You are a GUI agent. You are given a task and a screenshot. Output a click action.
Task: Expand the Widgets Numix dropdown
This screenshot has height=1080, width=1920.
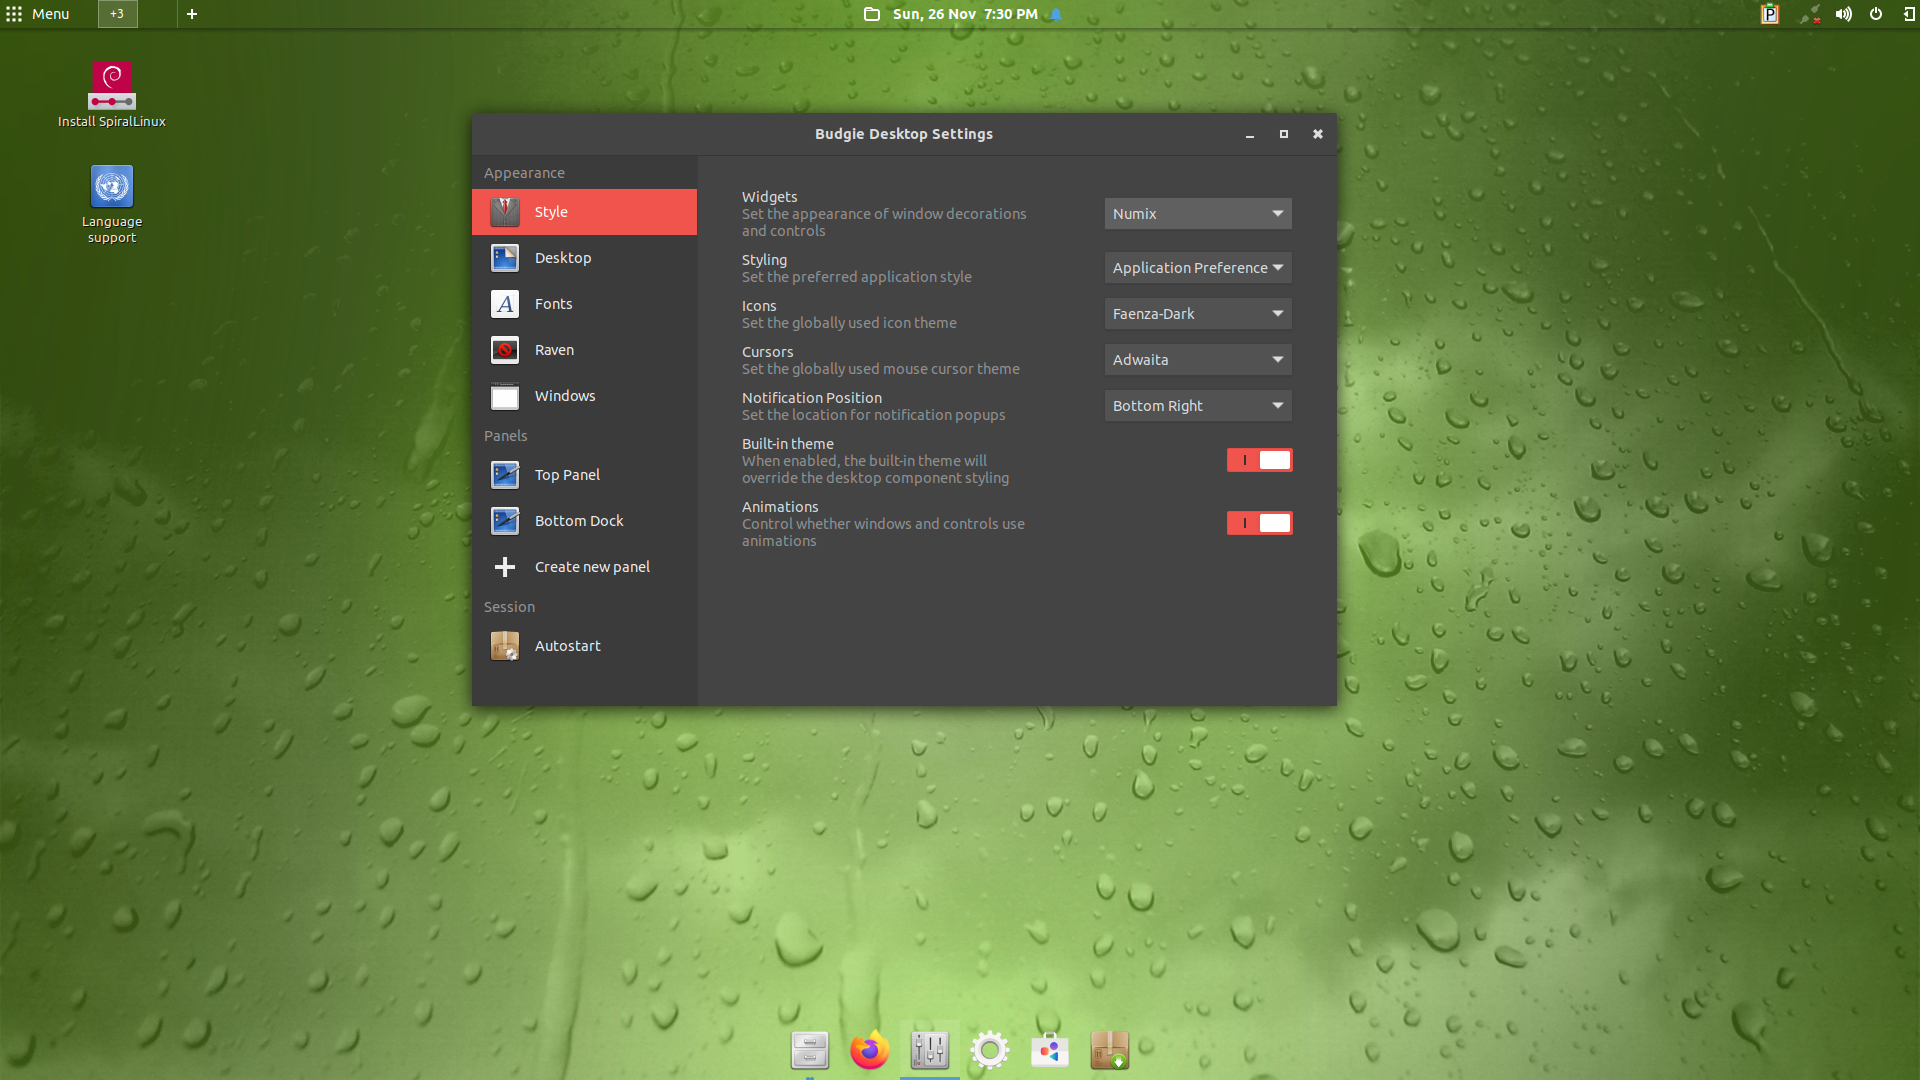point(1197,214)
